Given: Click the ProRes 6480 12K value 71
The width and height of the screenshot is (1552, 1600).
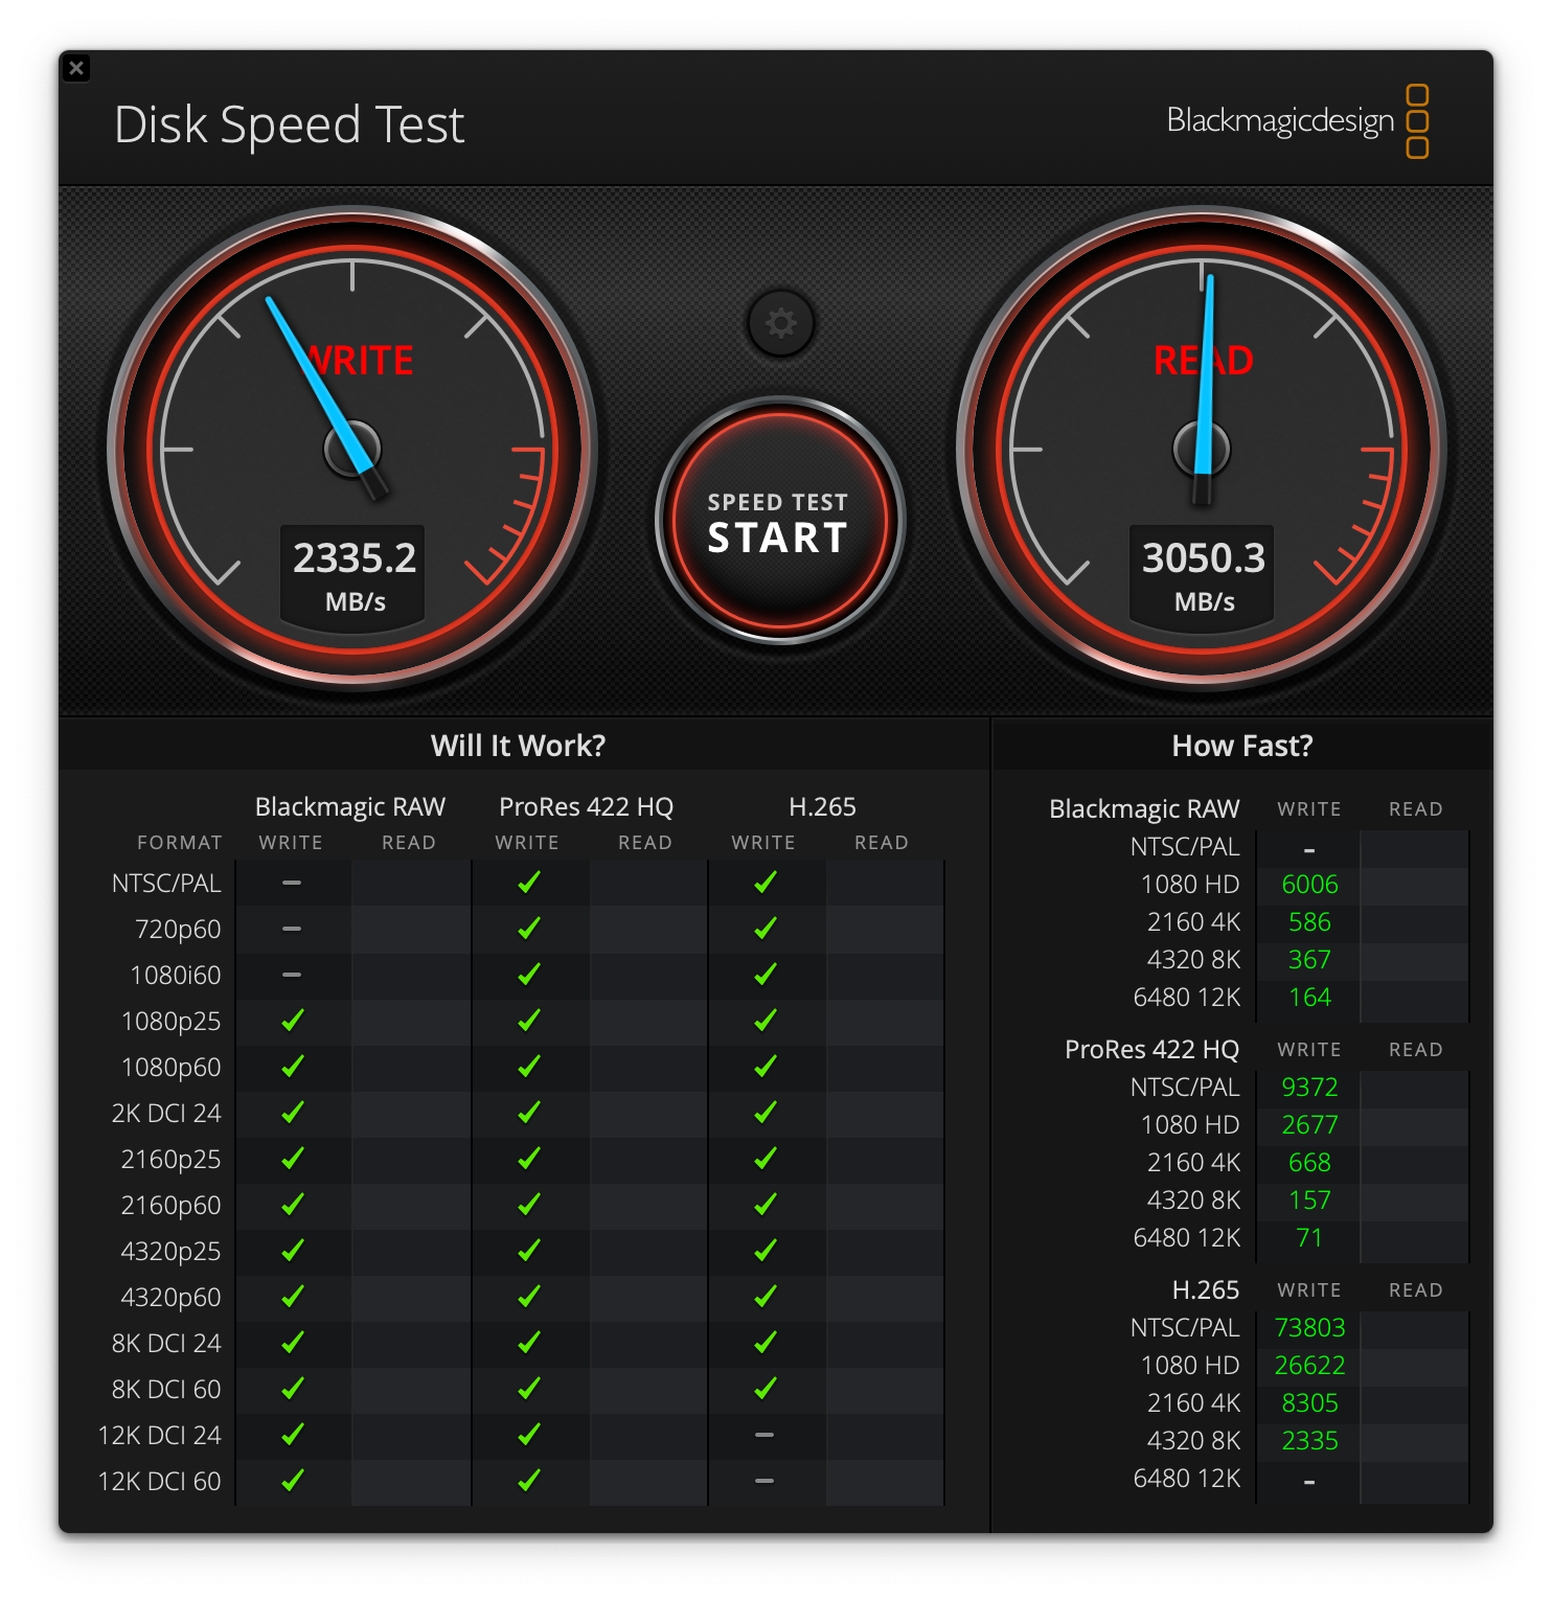Looking at the screenshot, I should point(1309,1238).
